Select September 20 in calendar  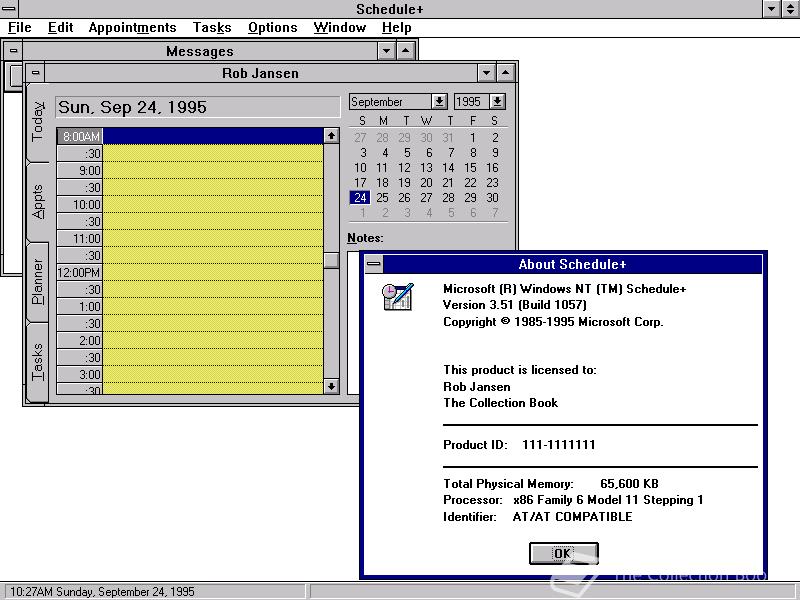point(427,183)
